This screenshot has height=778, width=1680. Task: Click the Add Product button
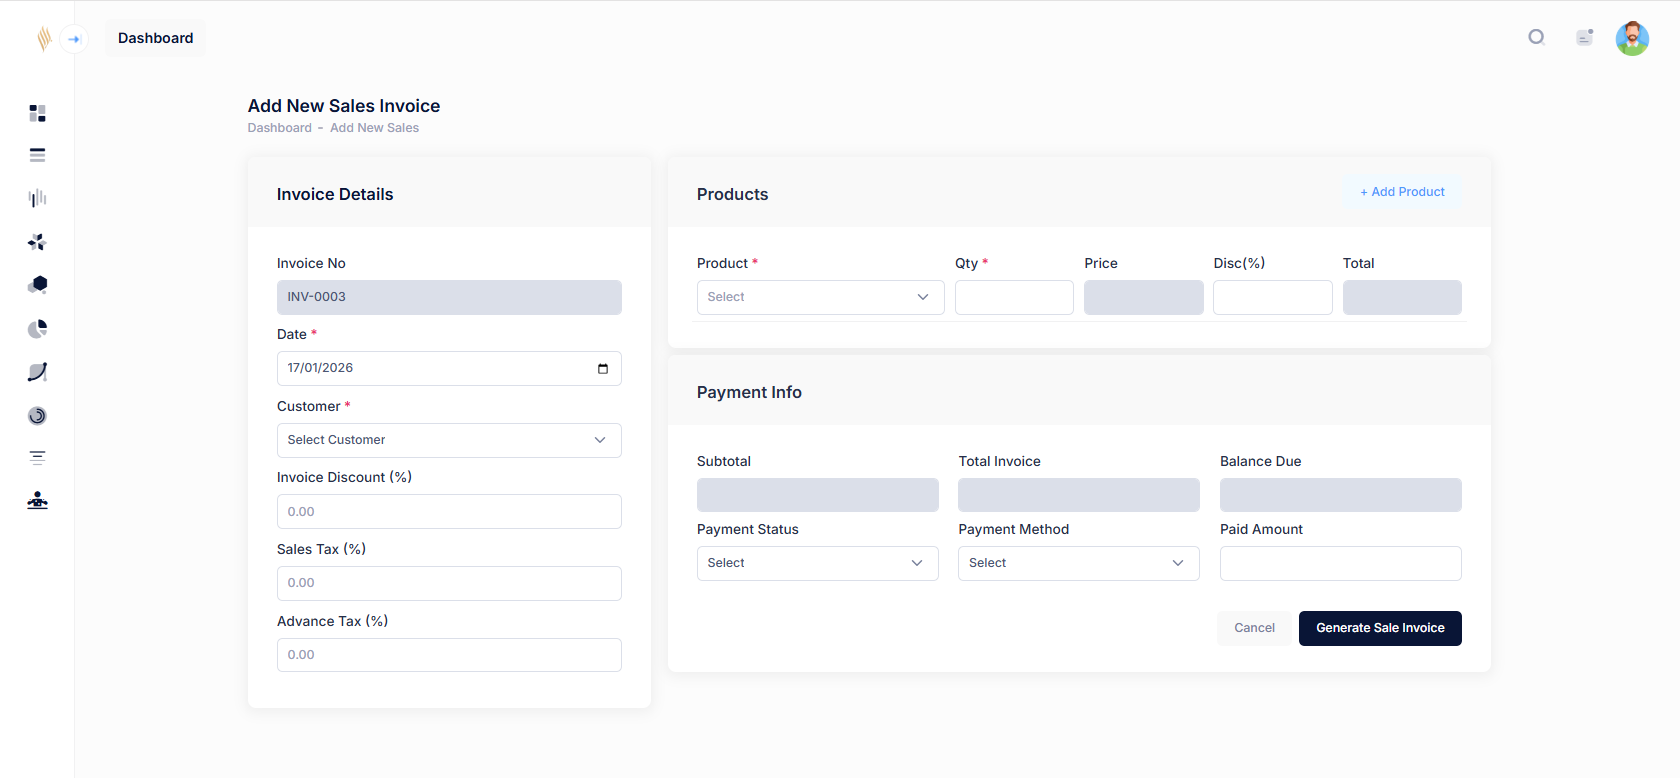coord(1402,192)
